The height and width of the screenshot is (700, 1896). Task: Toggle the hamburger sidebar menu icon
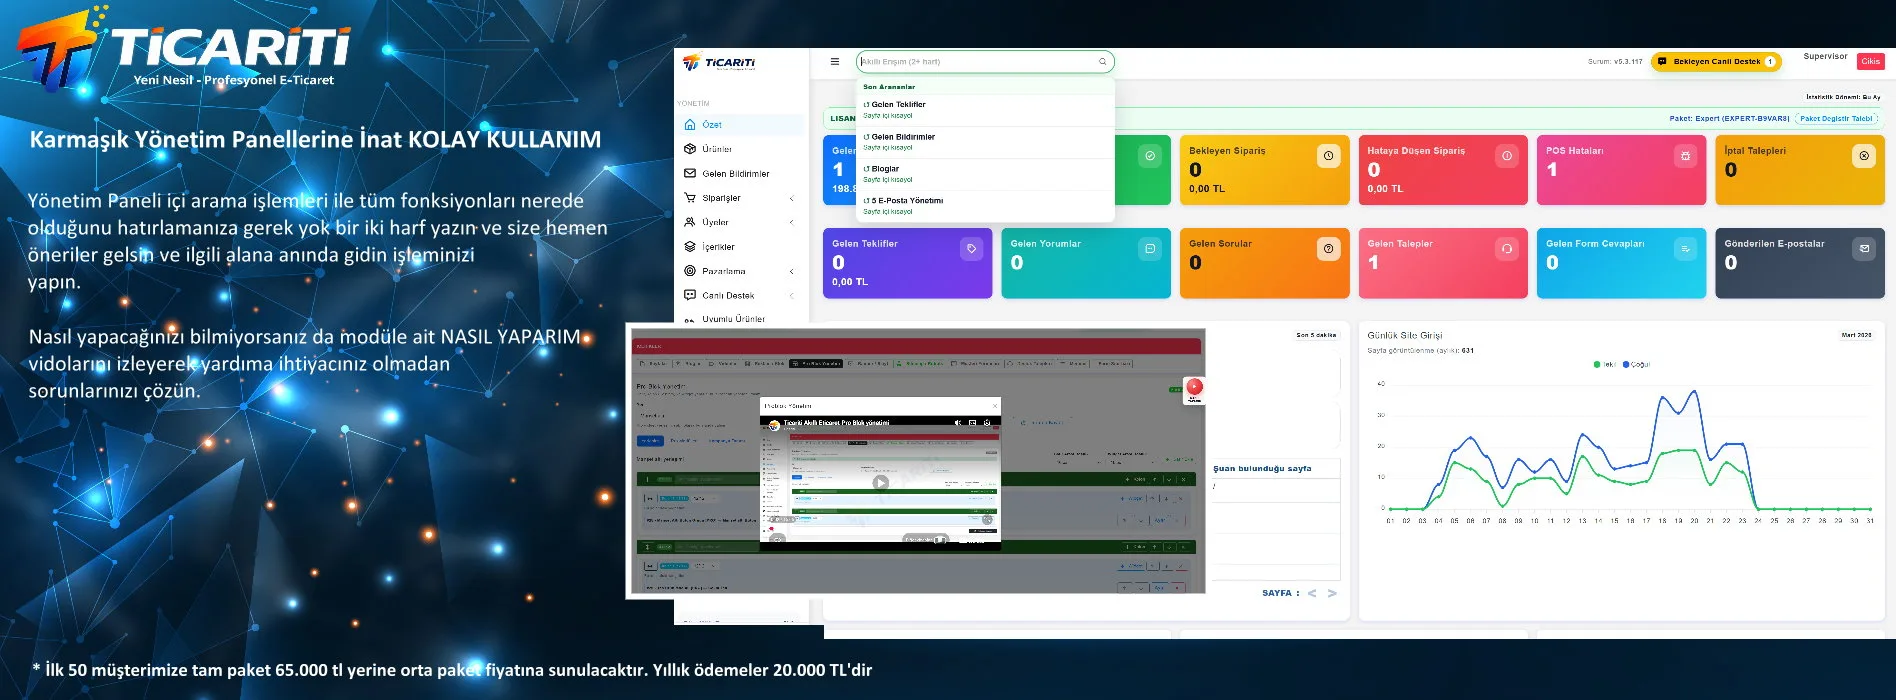[835, 62]
